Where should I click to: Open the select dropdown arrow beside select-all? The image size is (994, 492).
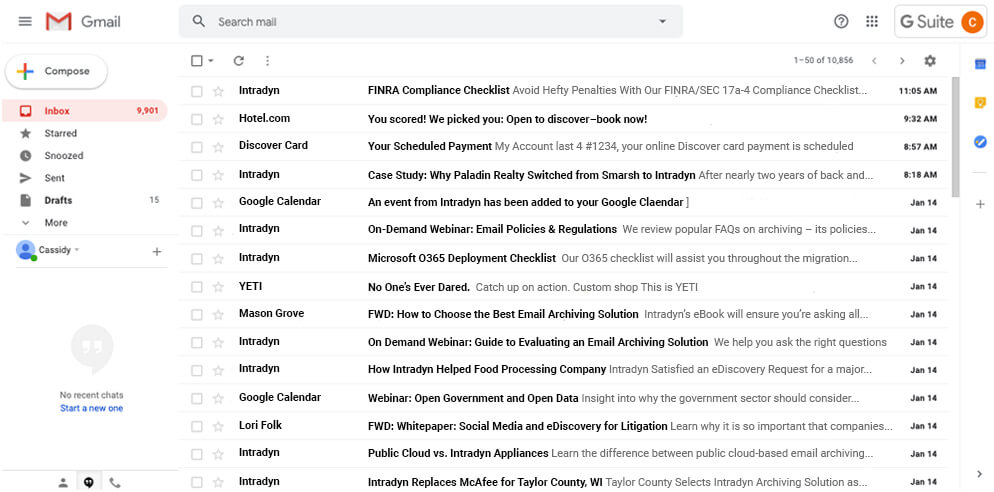click(x=211, y=61)
